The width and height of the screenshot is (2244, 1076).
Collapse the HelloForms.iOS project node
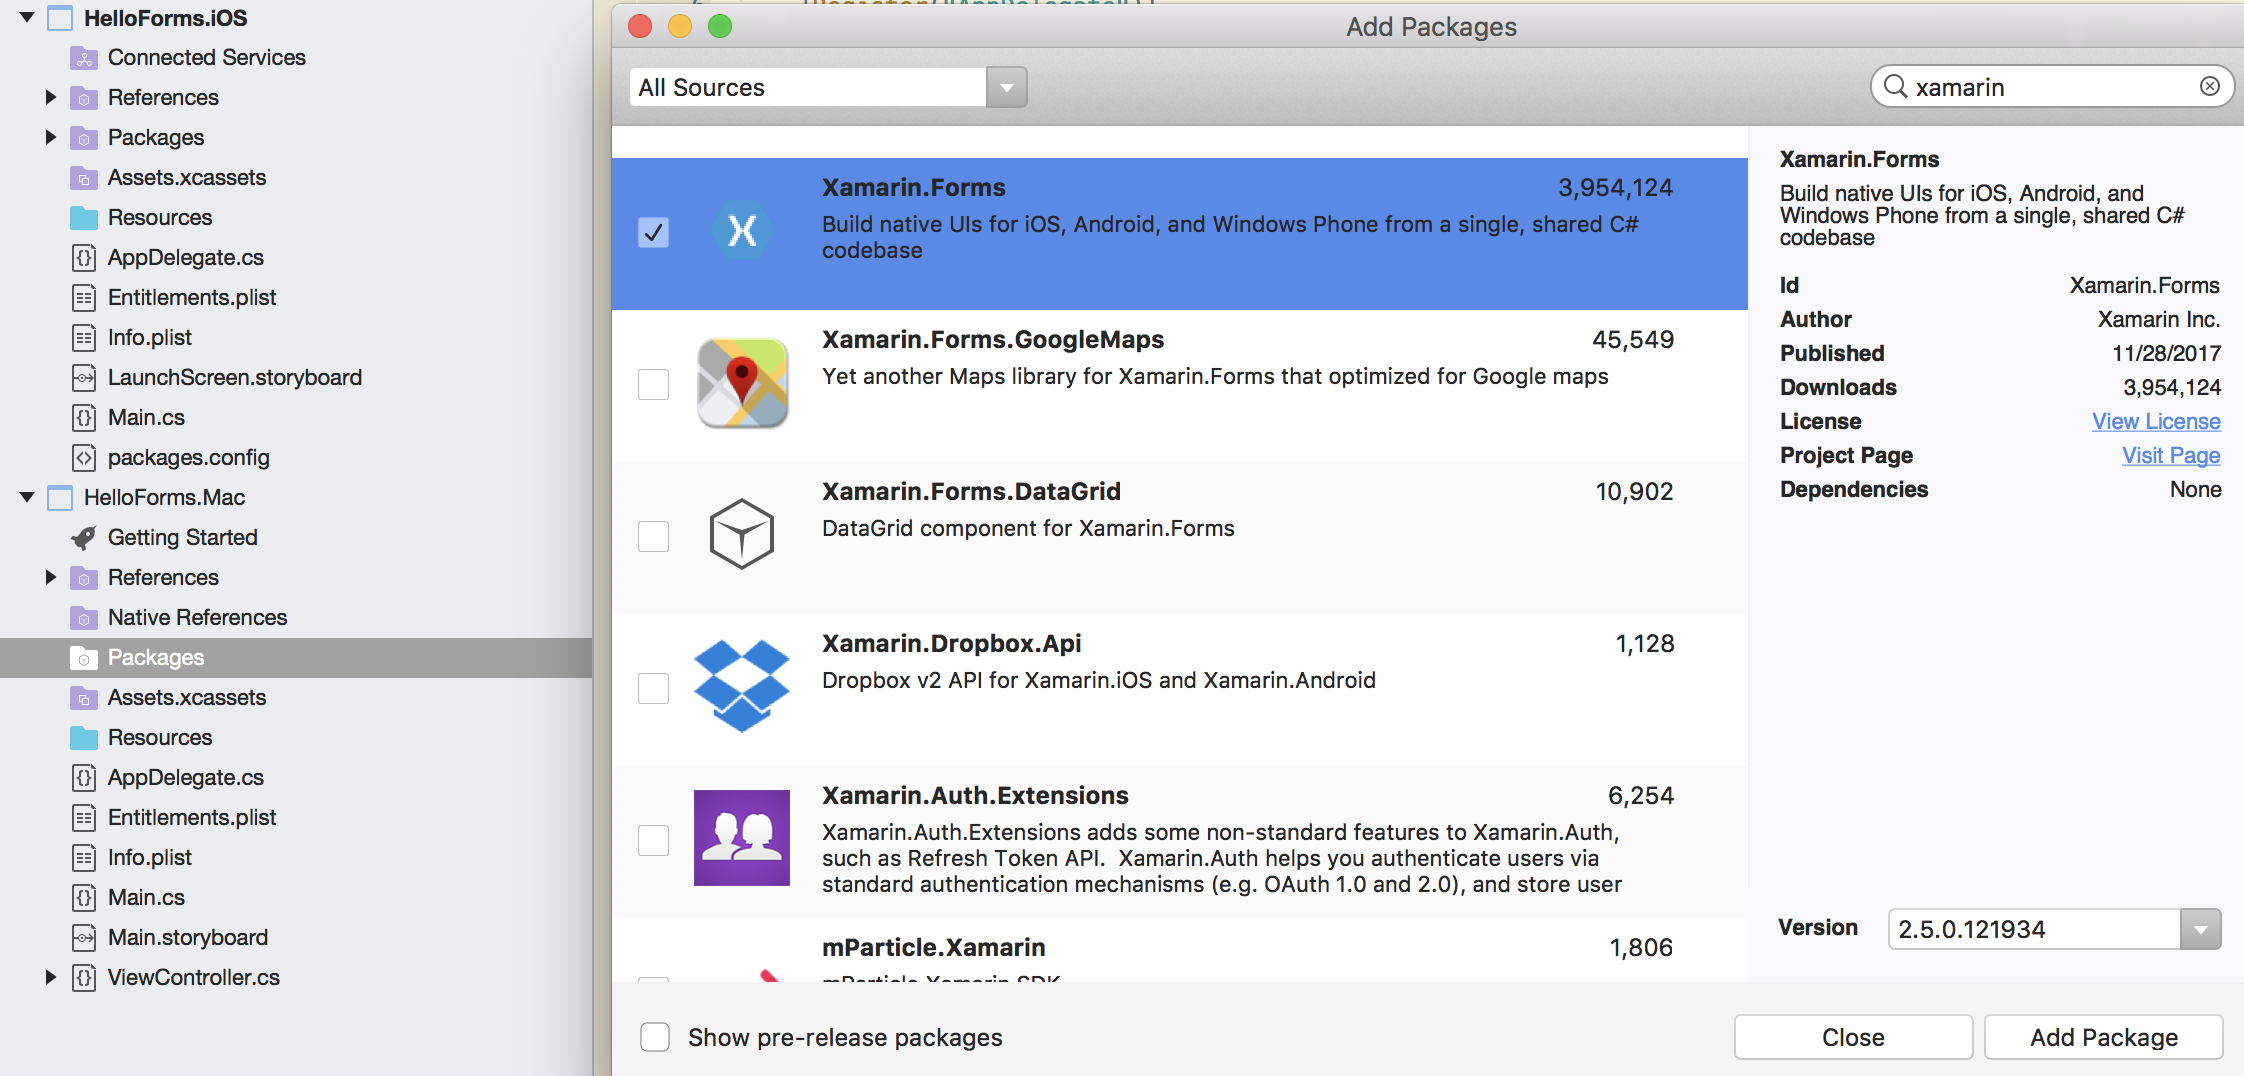[27, 18]
